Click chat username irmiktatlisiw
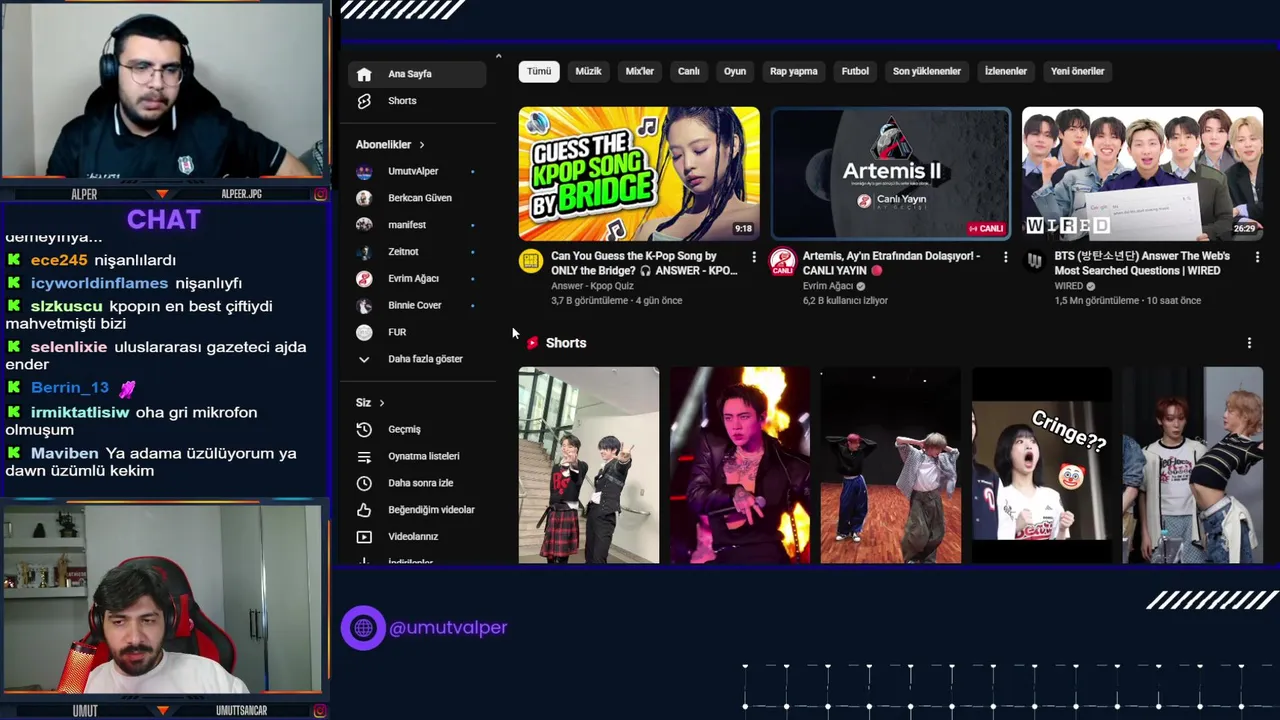Screen dimensions: 1280x720 pos(80,413)
